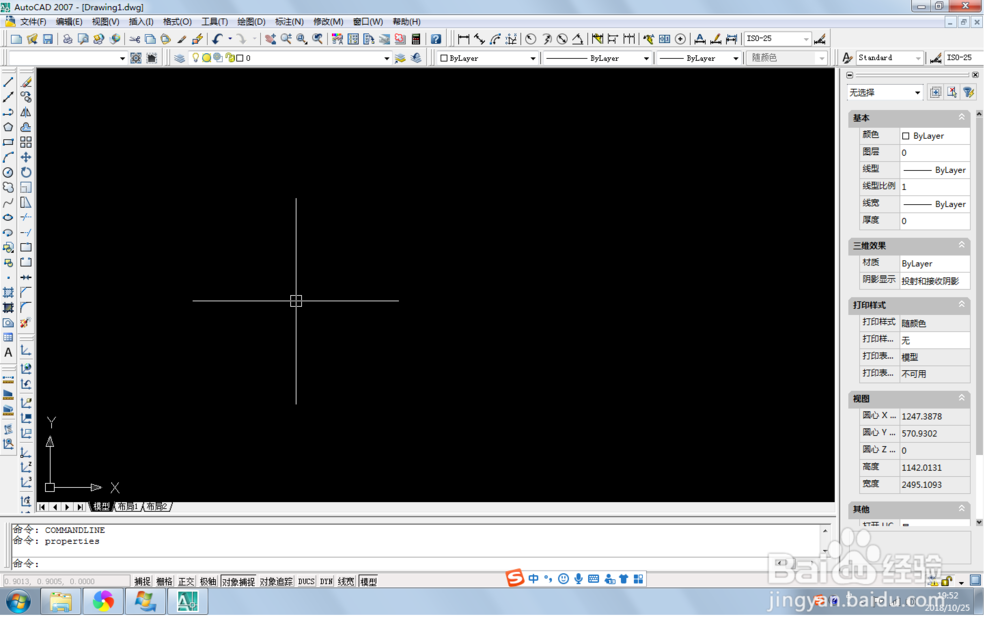Open the 文件(F) menu

33,22
